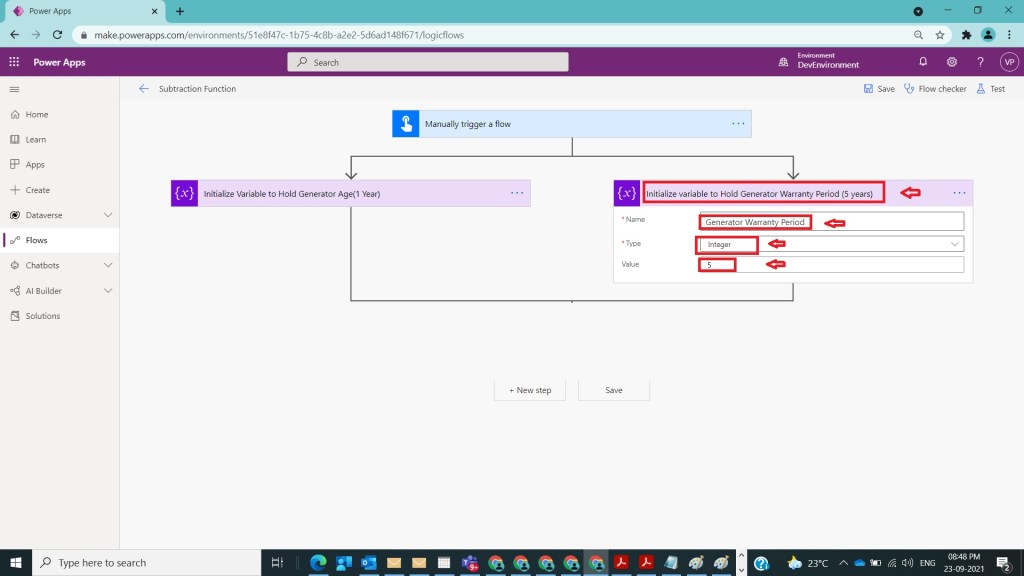Open ellipsis menu on Generator Age action
Viewport: 1024px width, 576px height.
tap(517, 193)
